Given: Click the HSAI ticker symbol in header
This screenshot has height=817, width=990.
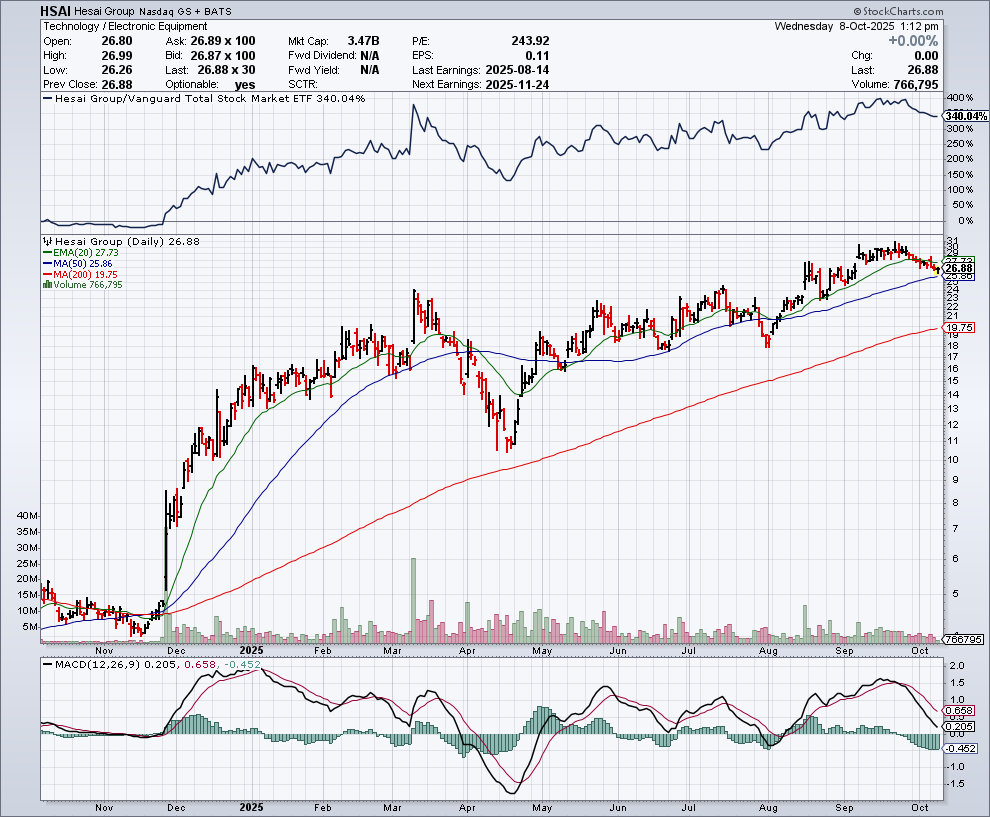Looking at the screenshot, I should [x=57, y=11].
